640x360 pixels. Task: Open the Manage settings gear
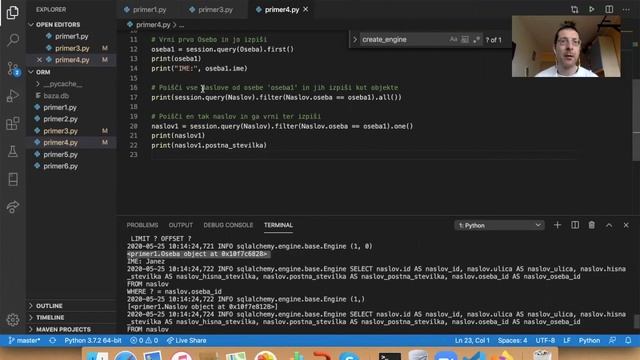point(13,320)
